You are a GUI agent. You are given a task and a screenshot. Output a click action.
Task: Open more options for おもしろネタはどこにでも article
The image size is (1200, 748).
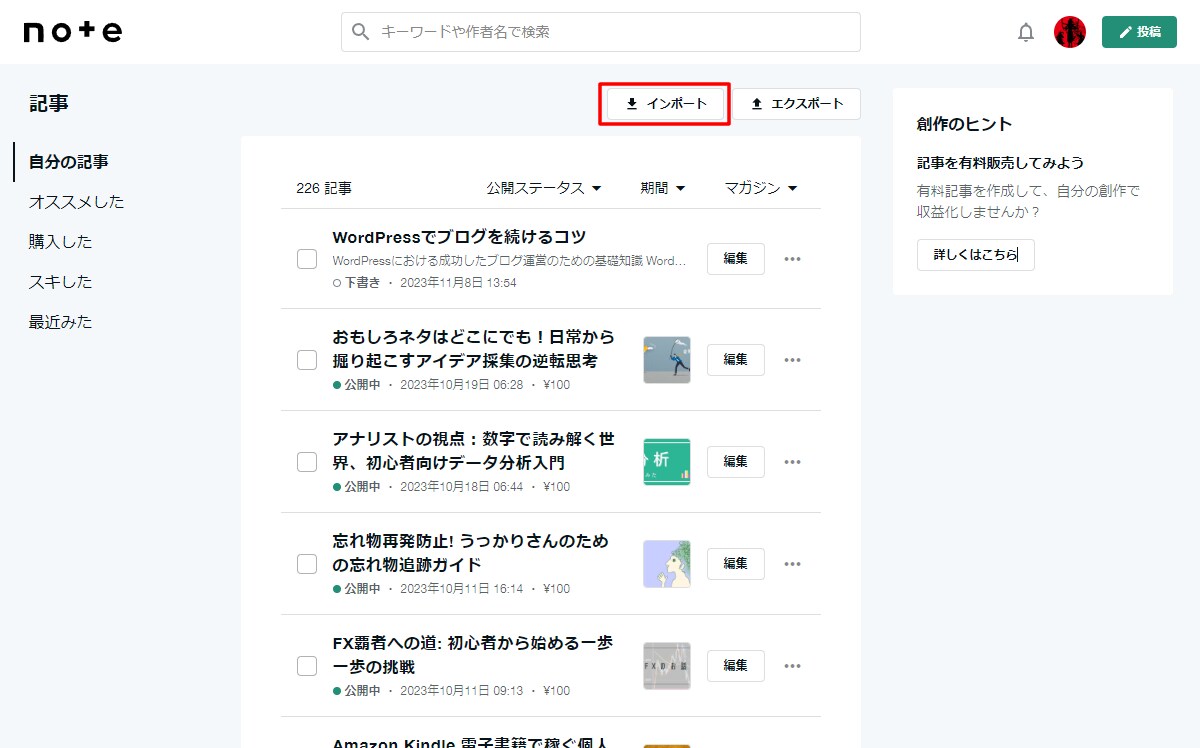tap(793, 360)
